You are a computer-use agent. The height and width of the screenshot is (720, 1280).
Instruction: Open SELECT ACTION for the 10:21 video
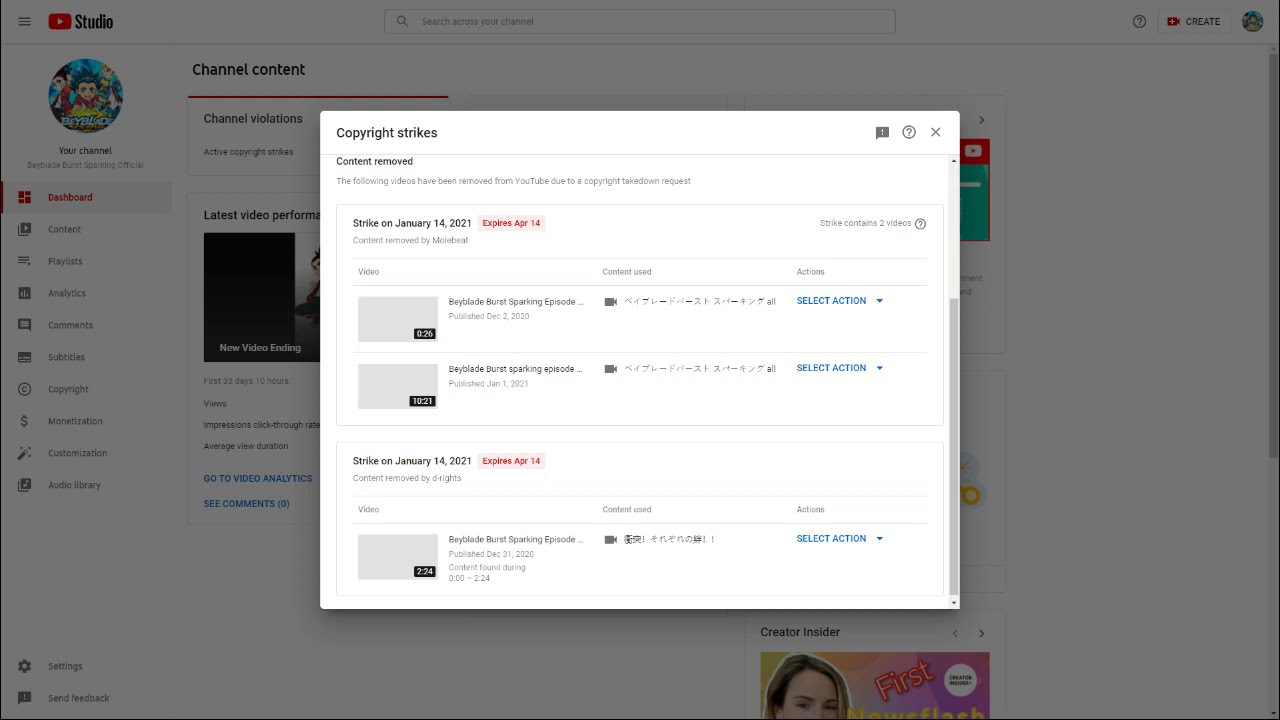tap(840, 368)
